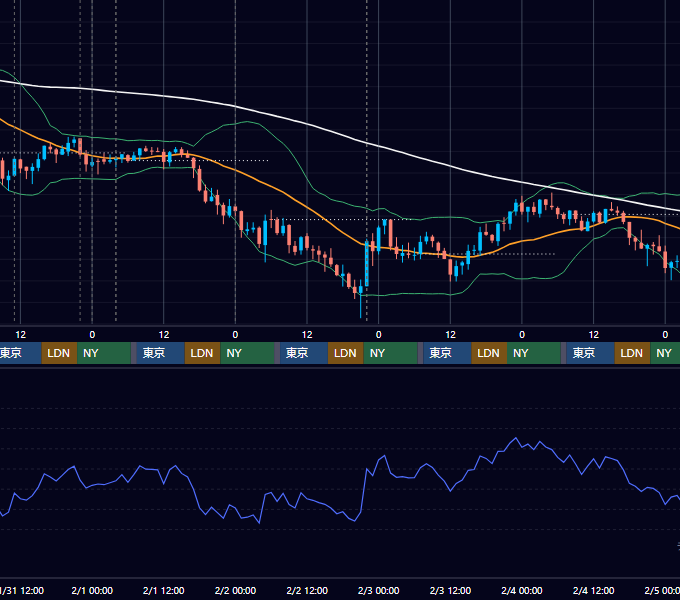Select the NY session block above 2/3 00:00
Viewport: 680px width, 600px height.
tap(390, 353)
